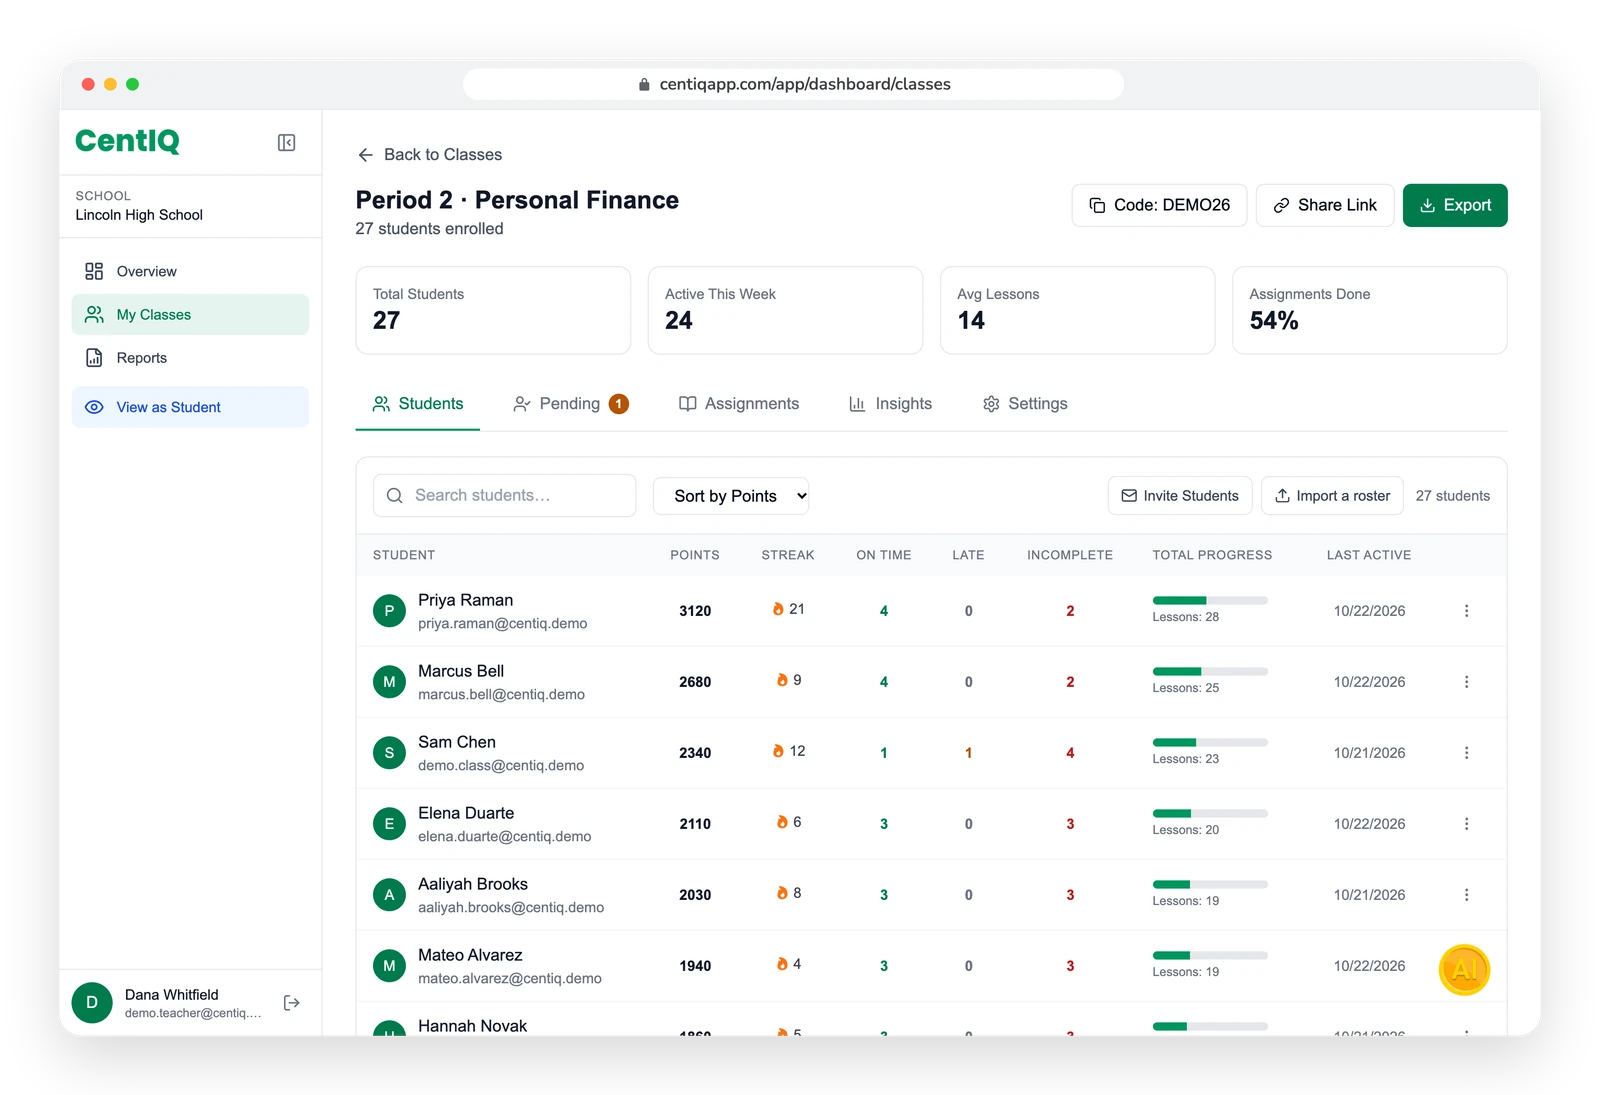The height and width of the screenshot is (1095, 1600).
Task: Open row options for Marcus Bell
Action: click(1467, 682)
